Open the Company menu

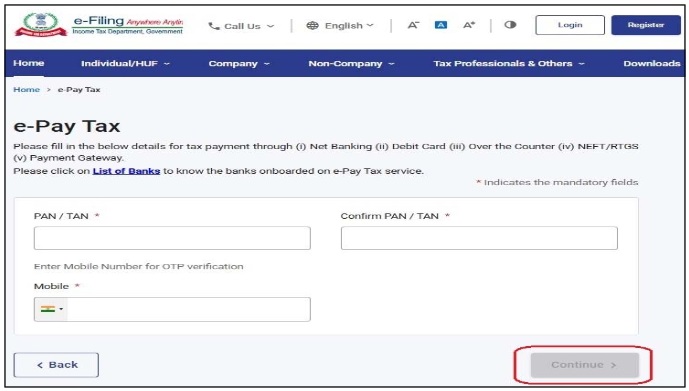coord(239,63)
